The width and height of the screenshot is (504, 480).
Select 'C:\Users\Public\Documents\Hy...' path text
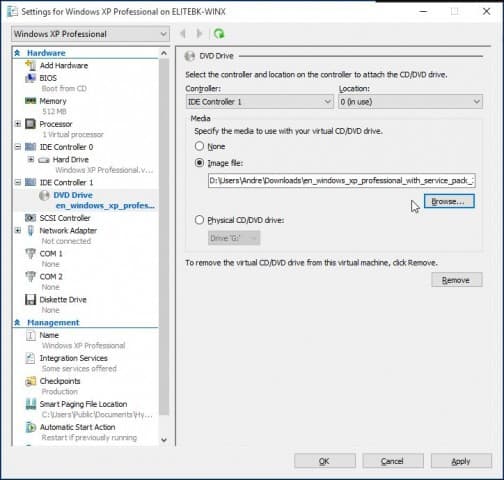click(97, 414)
